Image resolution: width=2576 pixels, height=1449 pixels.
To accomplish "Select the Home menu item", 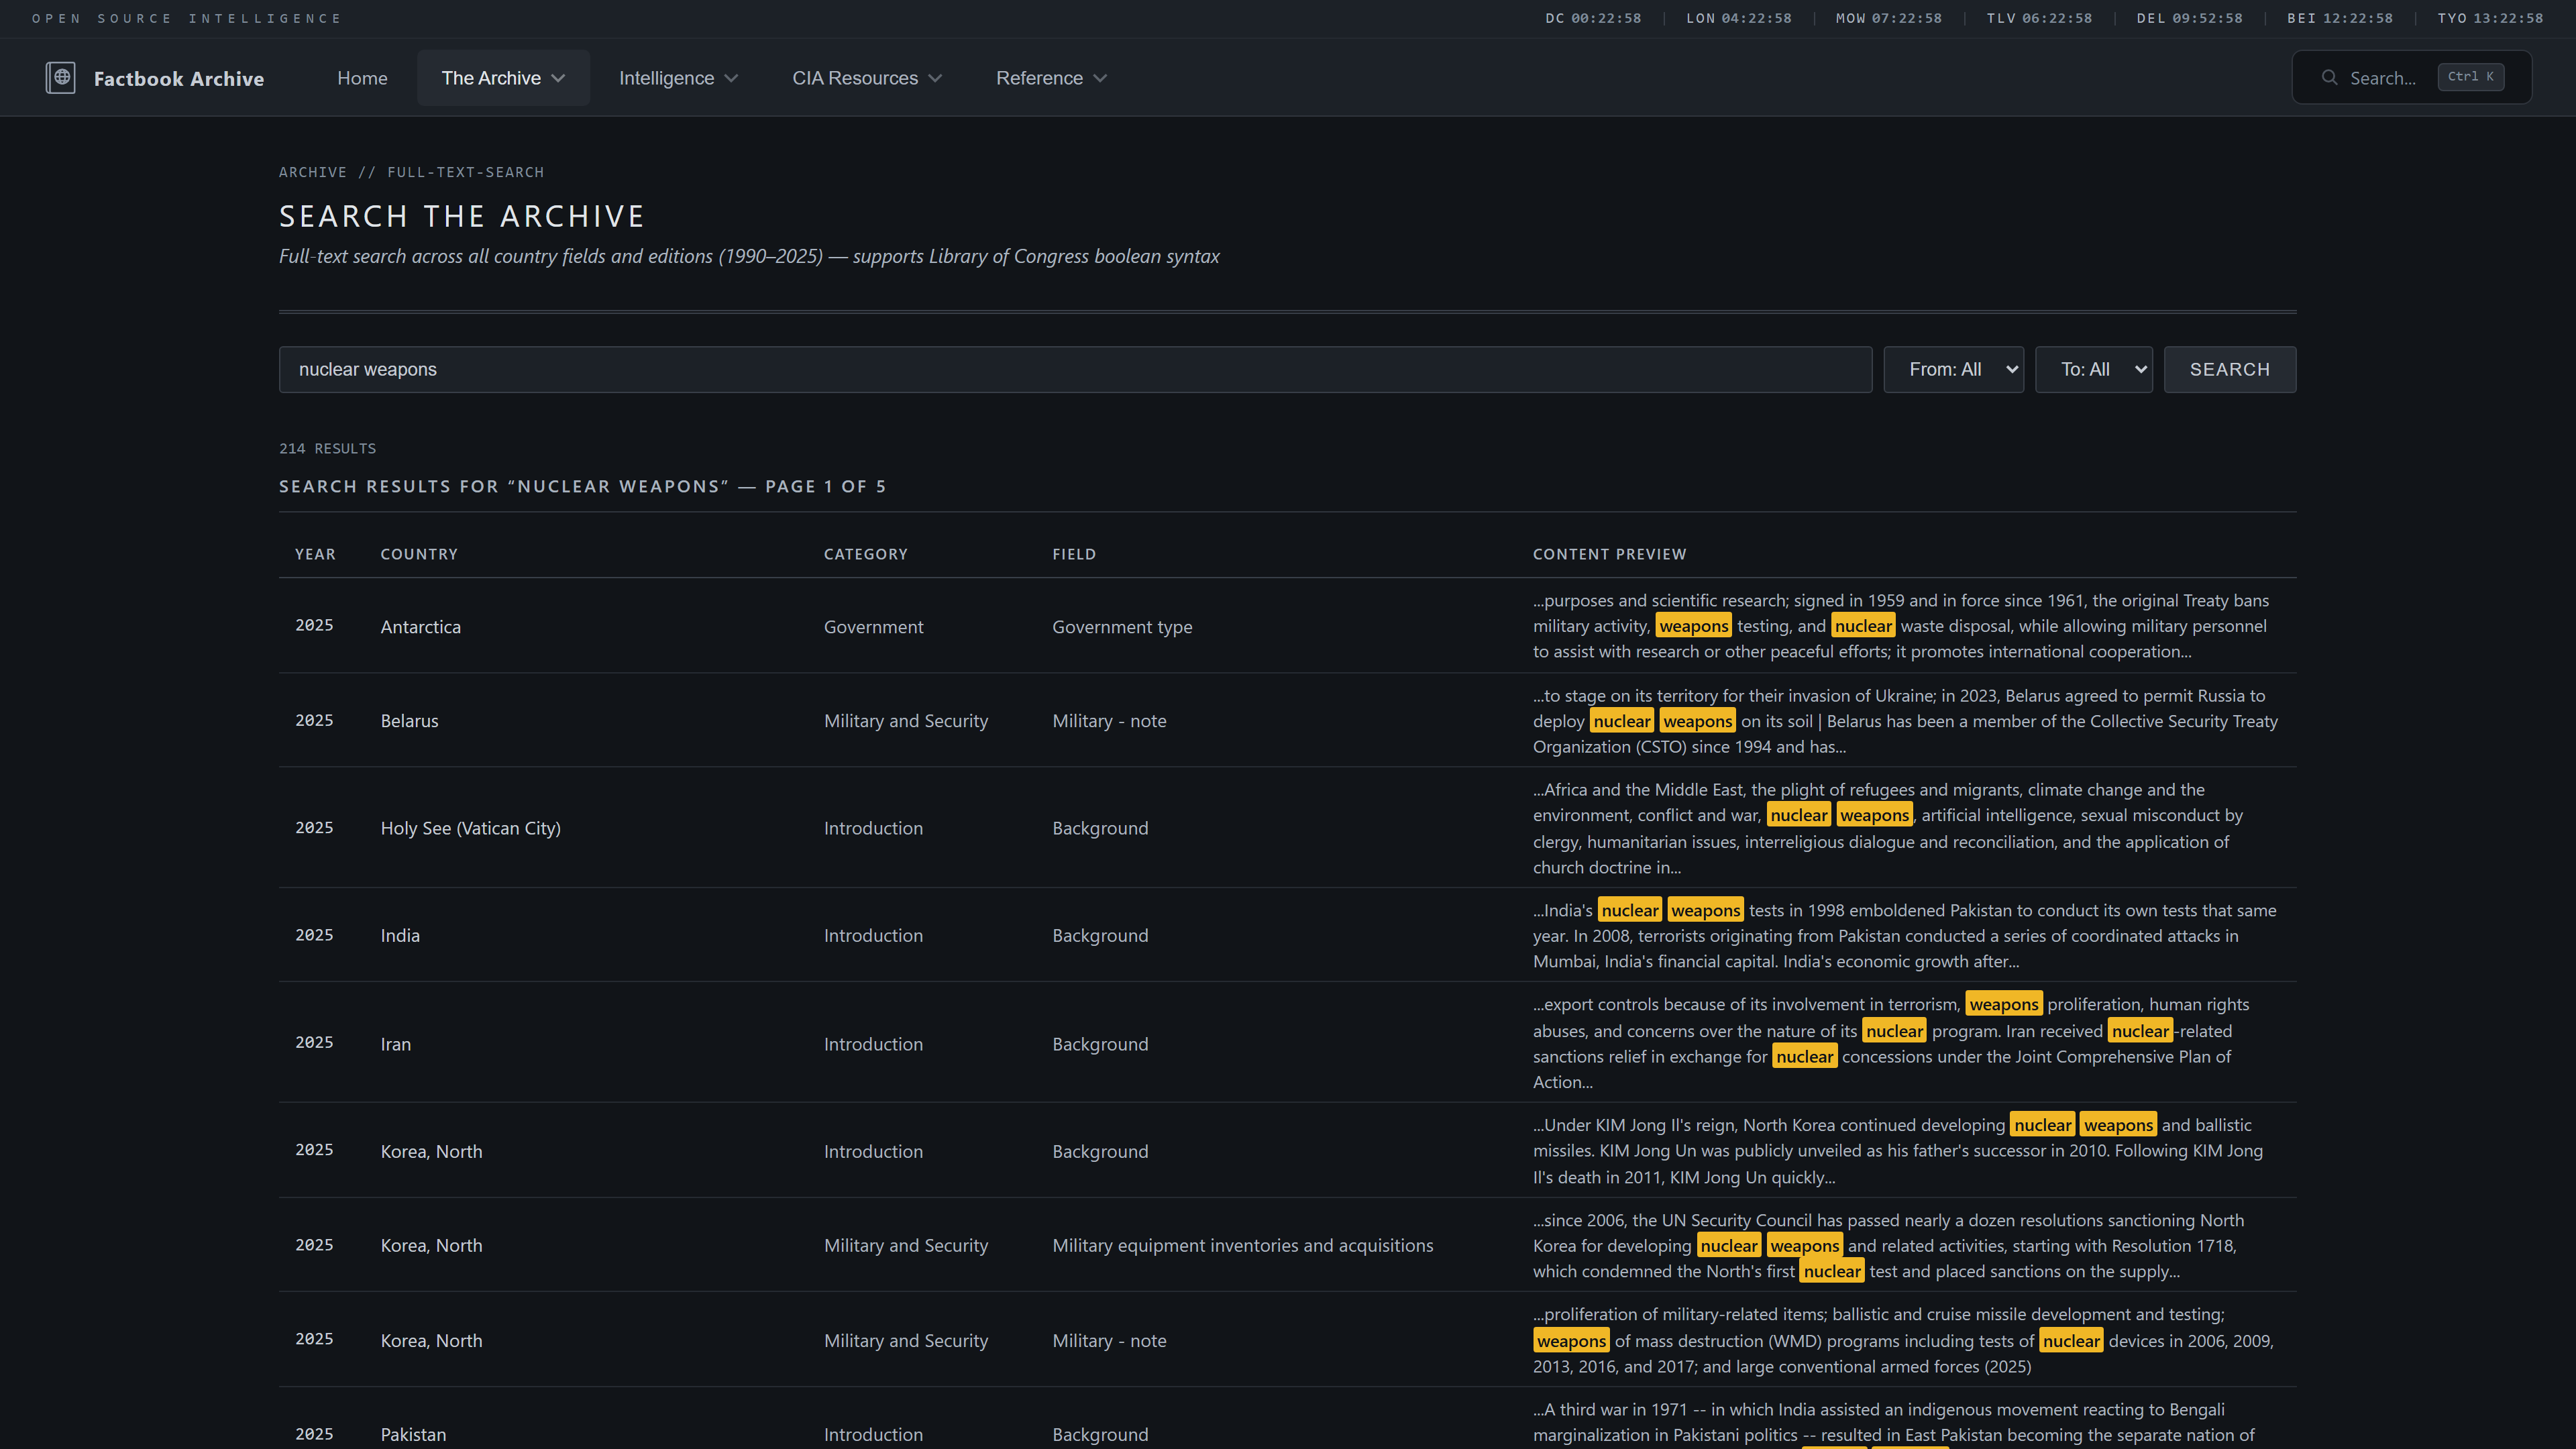I will 362,77.
